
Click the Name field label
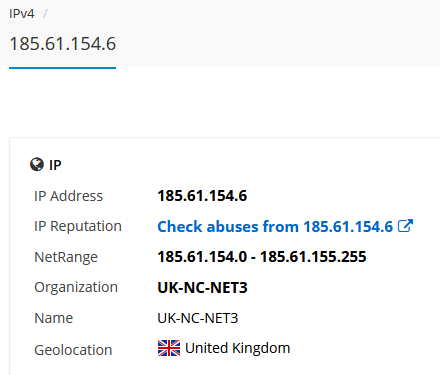coord(53,318)
